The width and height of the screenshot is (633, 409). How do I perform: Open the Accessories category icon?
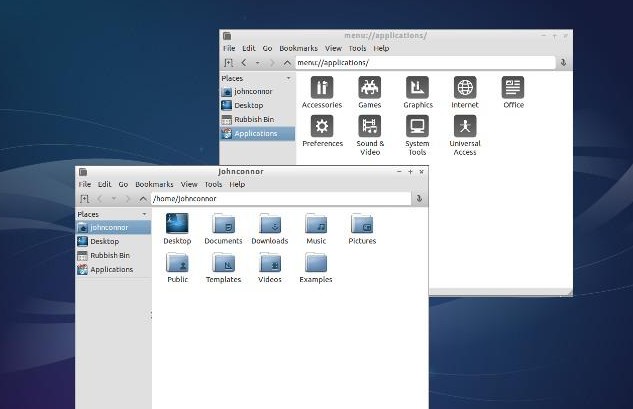pos(321,88)
